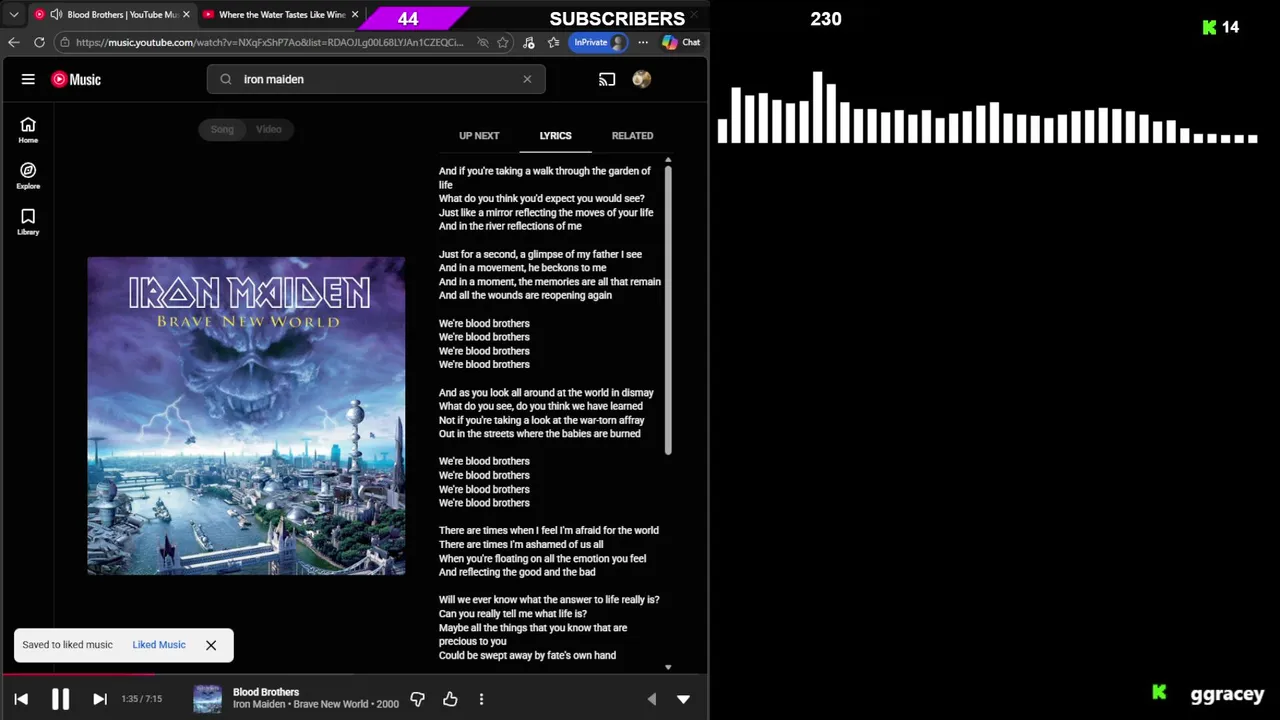Open the Related tab
Viewport: 1280px width, 720px height.
(x=632, y=136)
